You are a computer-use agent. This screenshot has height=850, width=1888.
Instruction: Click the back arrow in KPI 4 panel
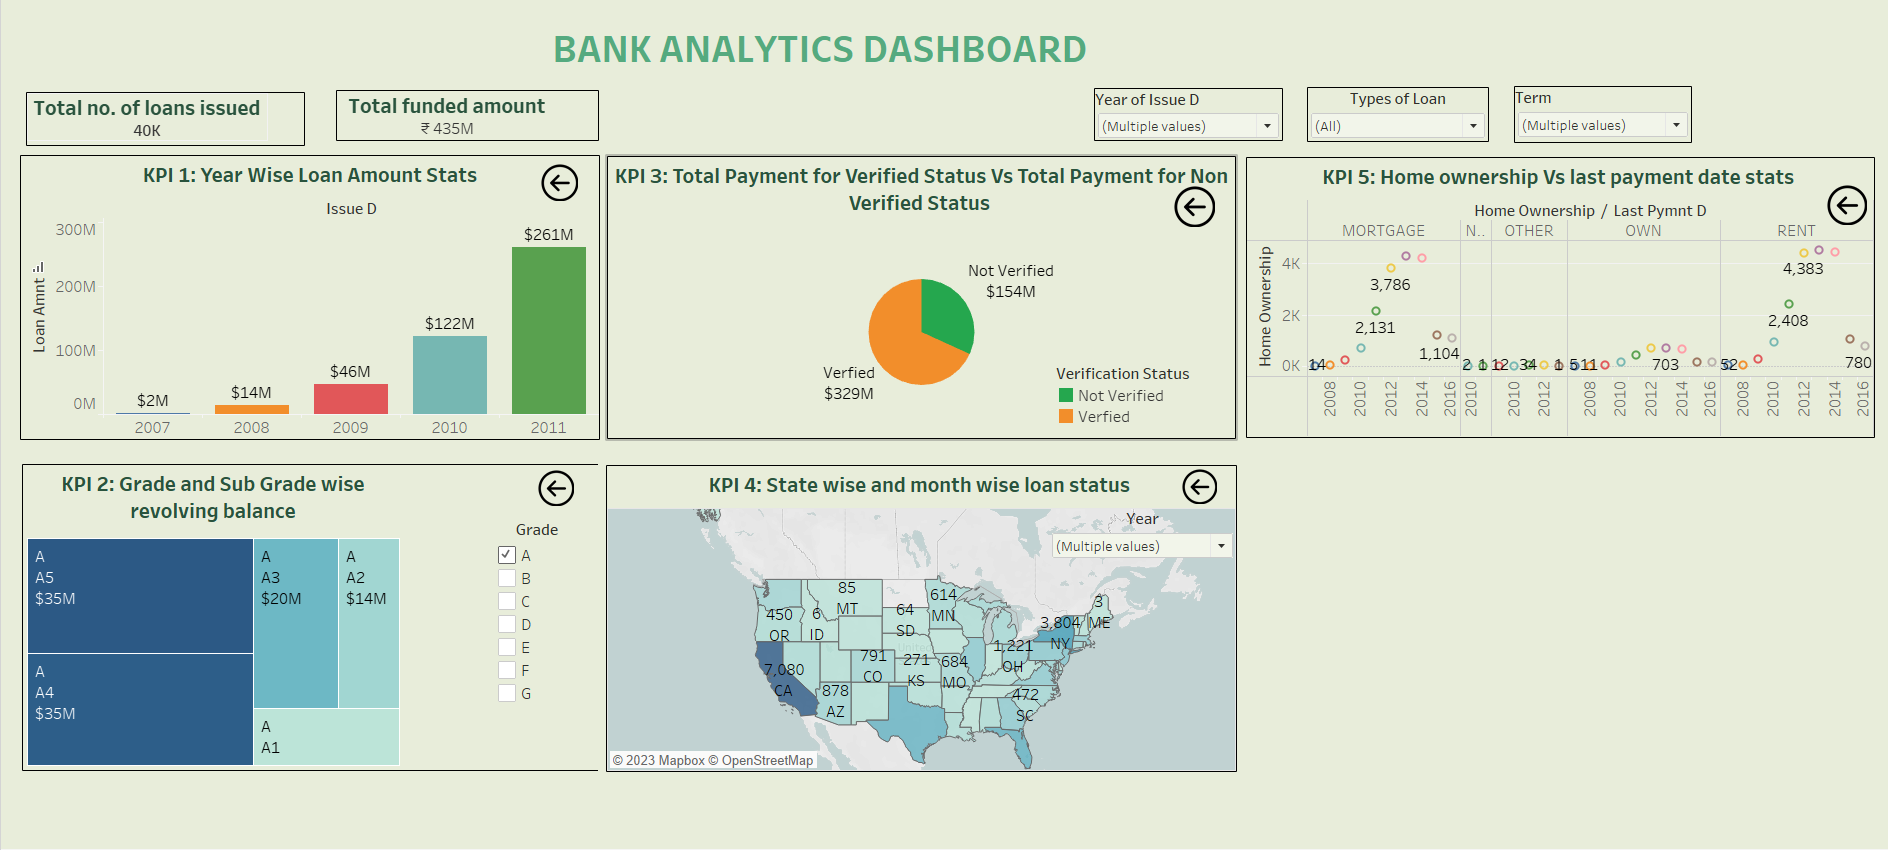1200,487
